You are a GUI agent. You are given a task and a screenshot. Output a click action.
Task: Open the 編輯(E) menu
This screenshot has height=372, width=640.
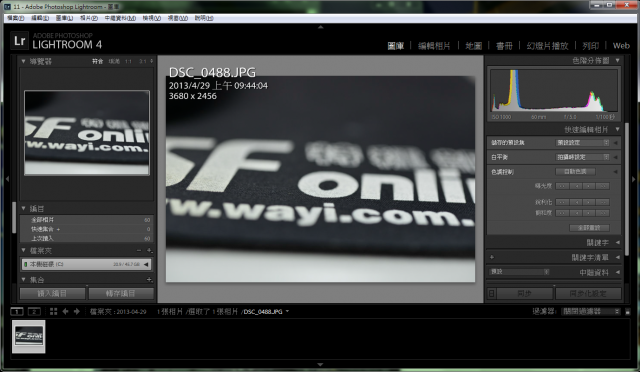pyautogui.click(x=40, y=18)
